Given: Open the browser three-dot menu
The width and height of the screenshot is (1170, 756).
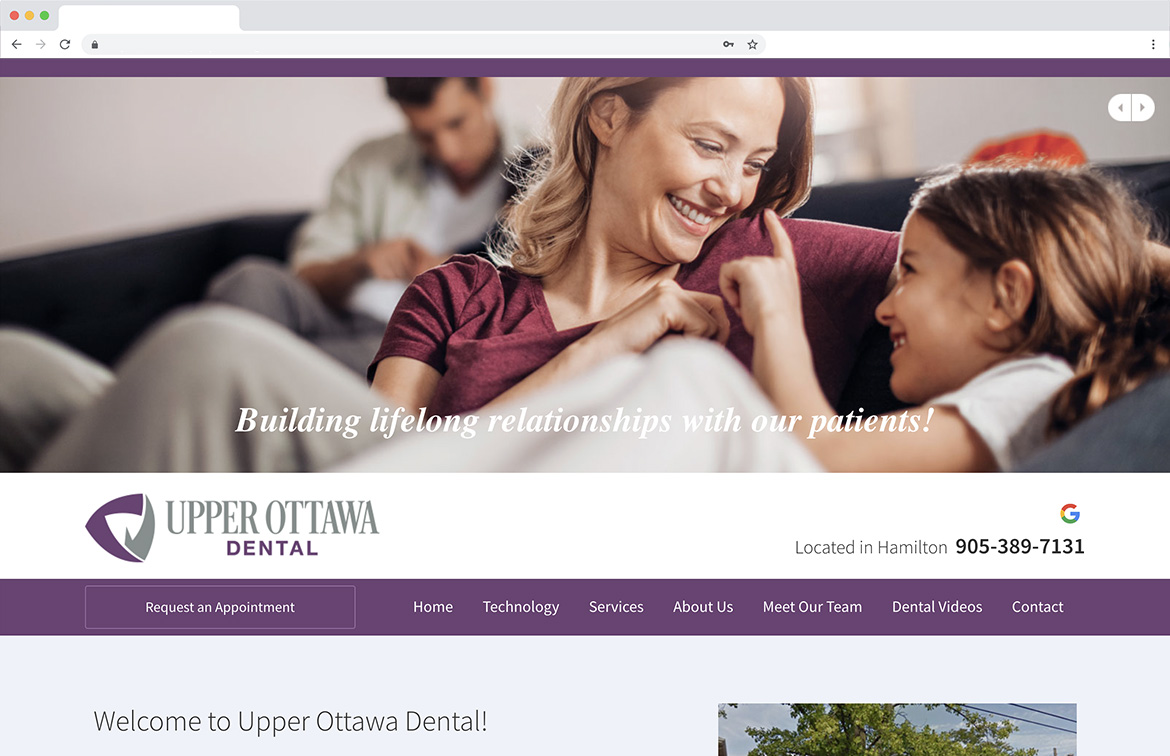Looking at the screenshot, I should coord(1153,45).
